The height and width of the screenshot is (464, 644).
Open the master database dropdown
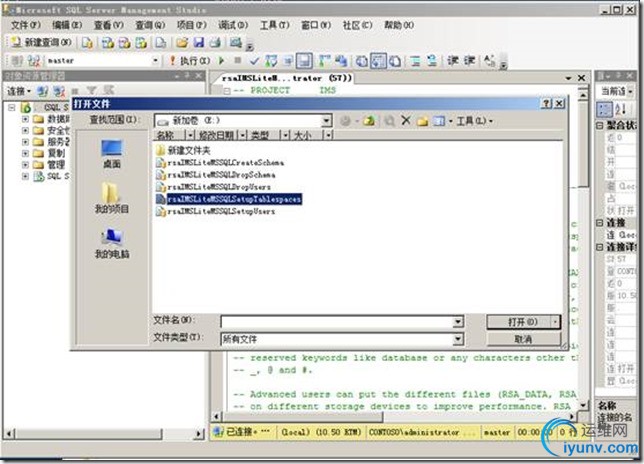(x=155, y=61)
